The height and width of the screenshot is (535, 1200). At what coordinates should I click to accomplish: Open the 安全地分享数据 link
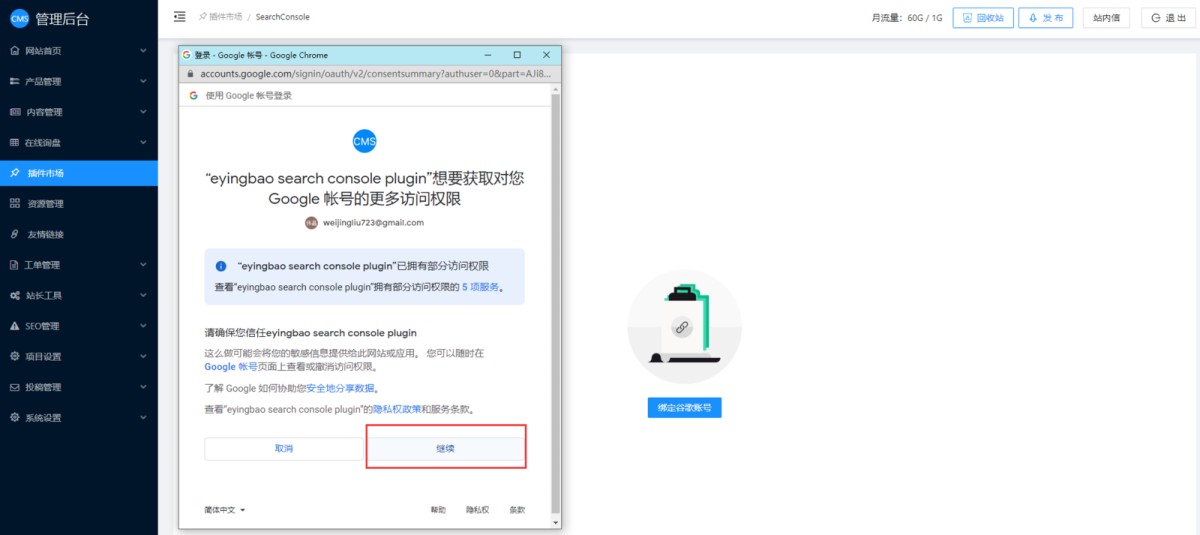(342, 388)
